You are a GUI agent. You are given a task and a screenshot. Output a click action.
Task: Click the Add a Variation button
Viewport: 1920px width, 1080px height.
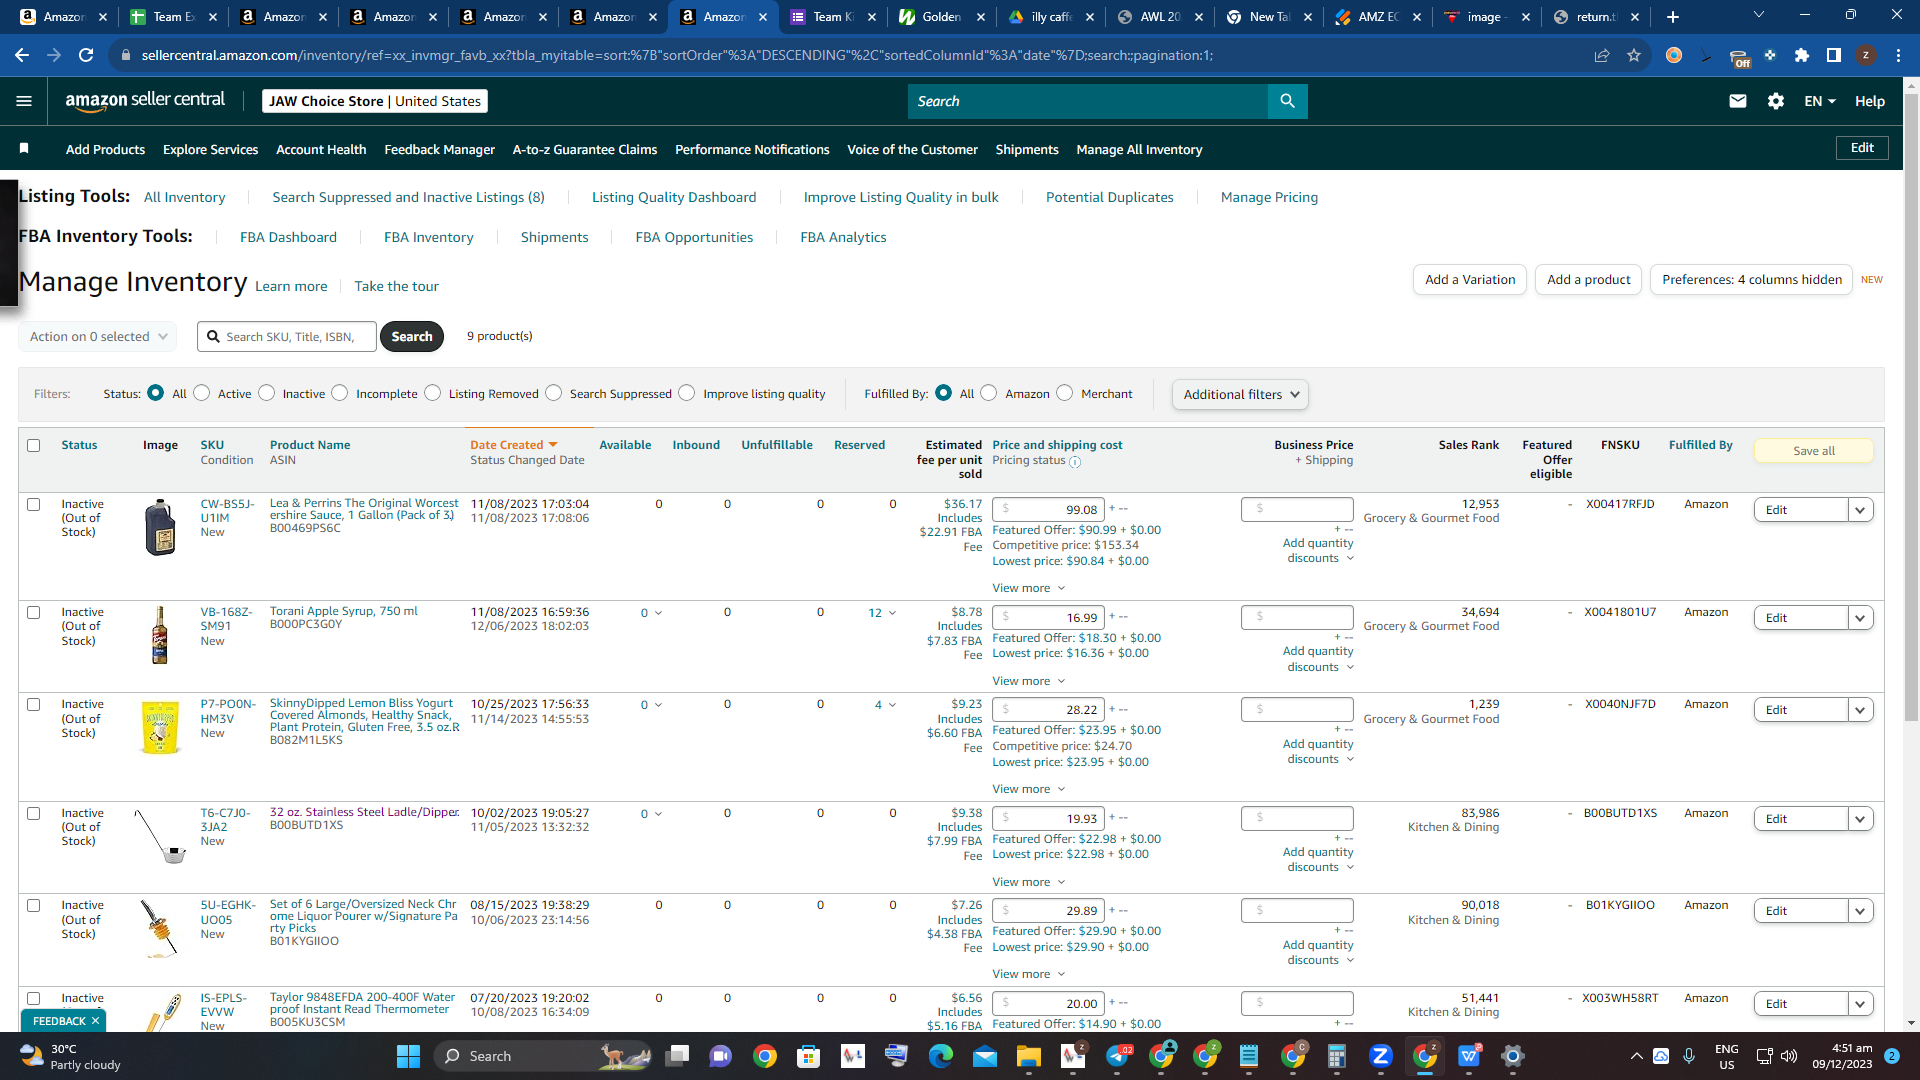1470,279
